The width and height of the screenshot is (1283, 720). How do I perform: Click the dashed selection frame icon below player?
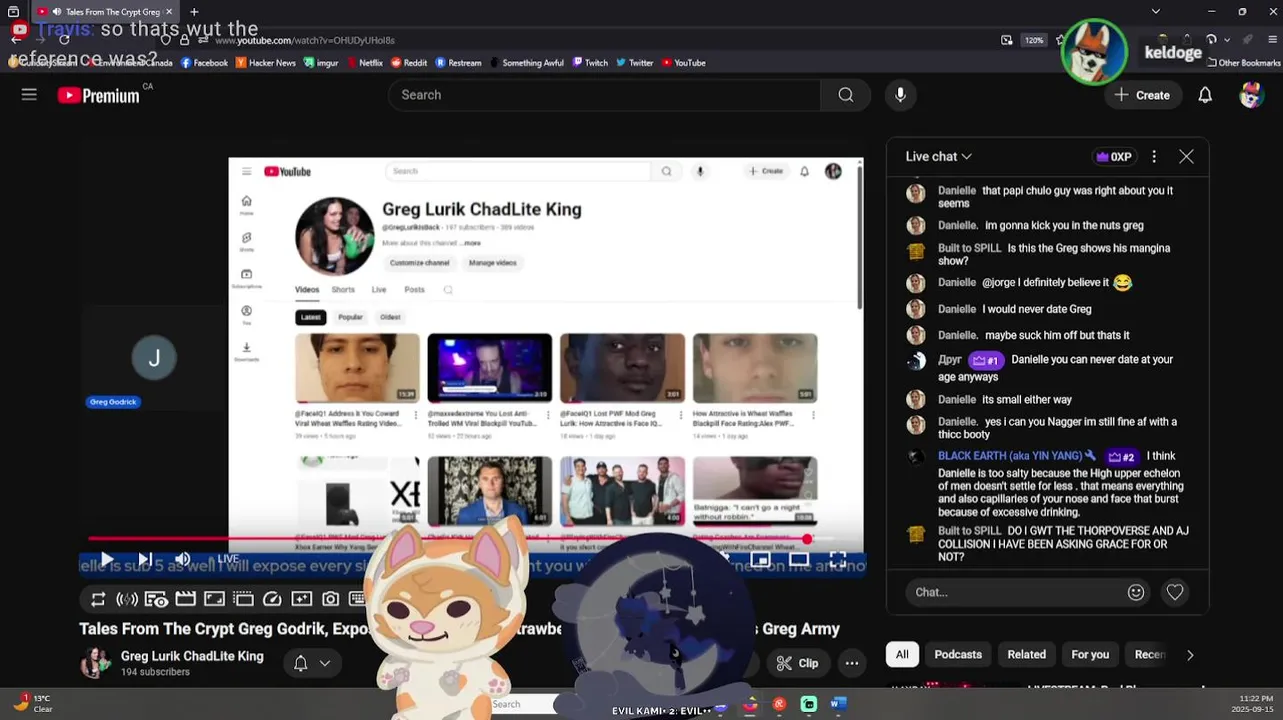point(243,599)
